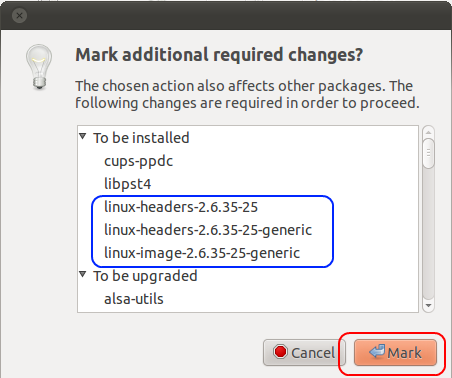
Task: Click the empty scrollbar track below the thumb
Action: (x=428, y=233)
